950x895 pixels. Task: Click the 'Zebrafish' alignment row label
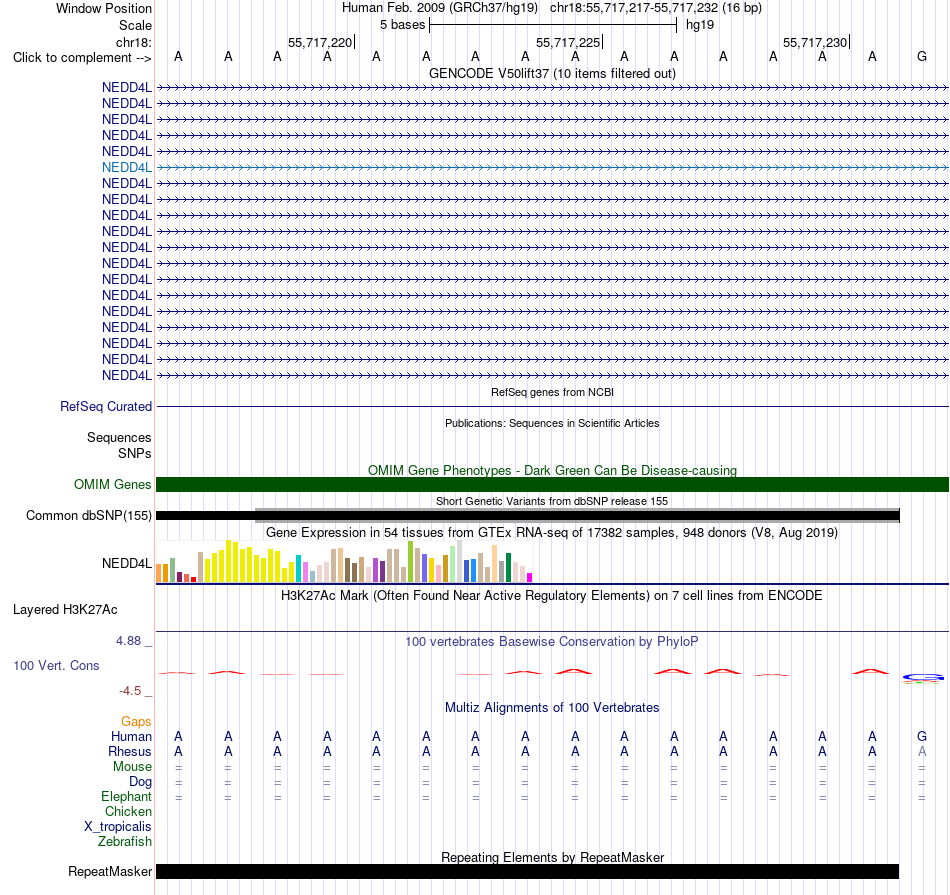125,841
